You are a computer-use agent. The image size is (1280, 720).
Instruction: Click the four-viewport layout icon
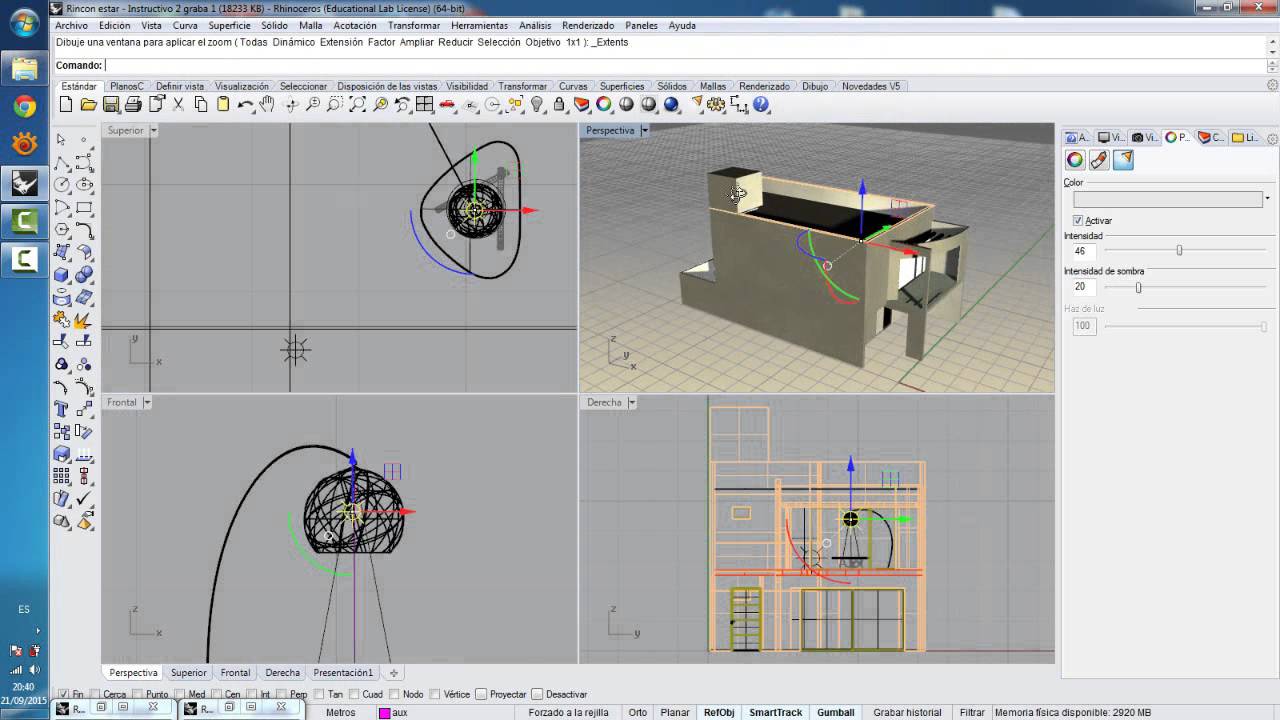(424, 105)
